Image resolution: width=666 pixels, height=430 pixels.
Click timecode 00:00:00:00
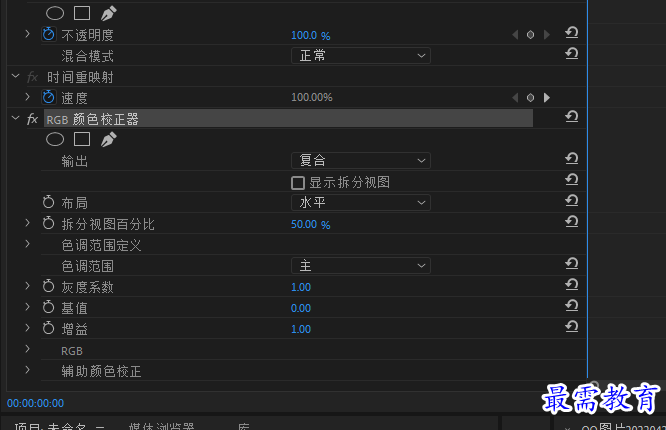tap(35, 403)
